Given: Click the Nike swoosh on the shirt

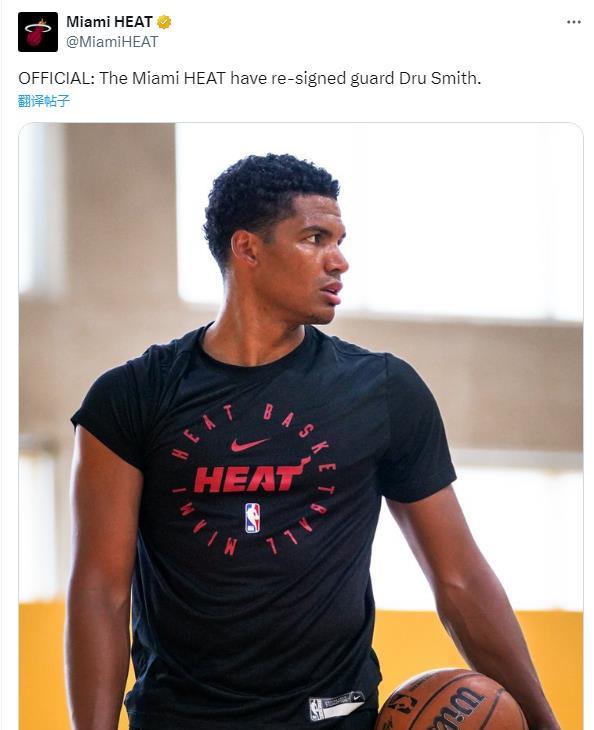Looking at the screenshot, I should point(250,445).
